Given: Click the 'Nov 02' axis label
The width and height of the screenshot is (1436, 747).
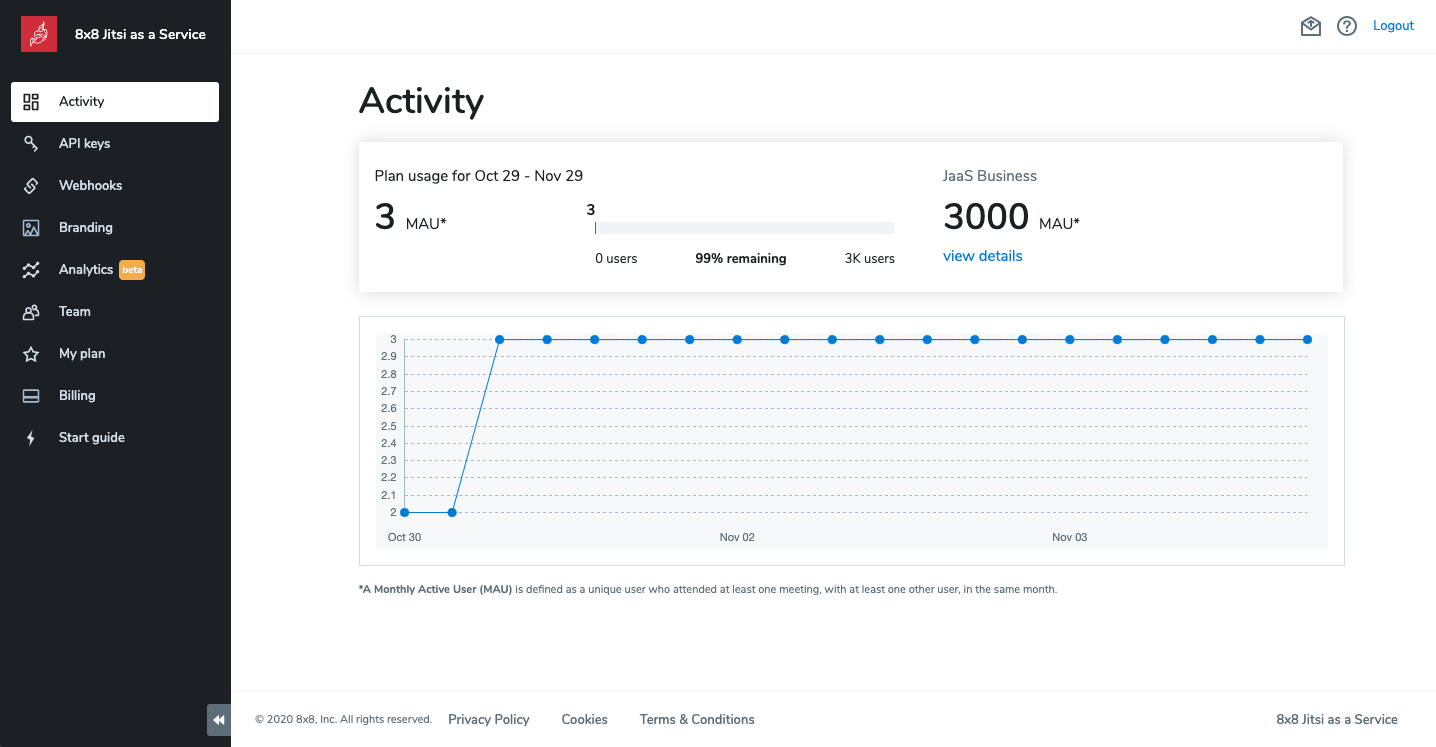Looking at the screenshot, I should [x=737, y=538].
